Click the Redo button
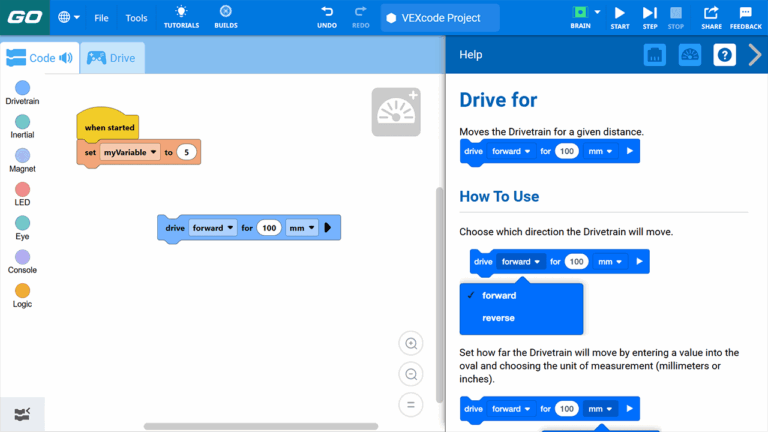768x432 pixels. click(360, 17)
